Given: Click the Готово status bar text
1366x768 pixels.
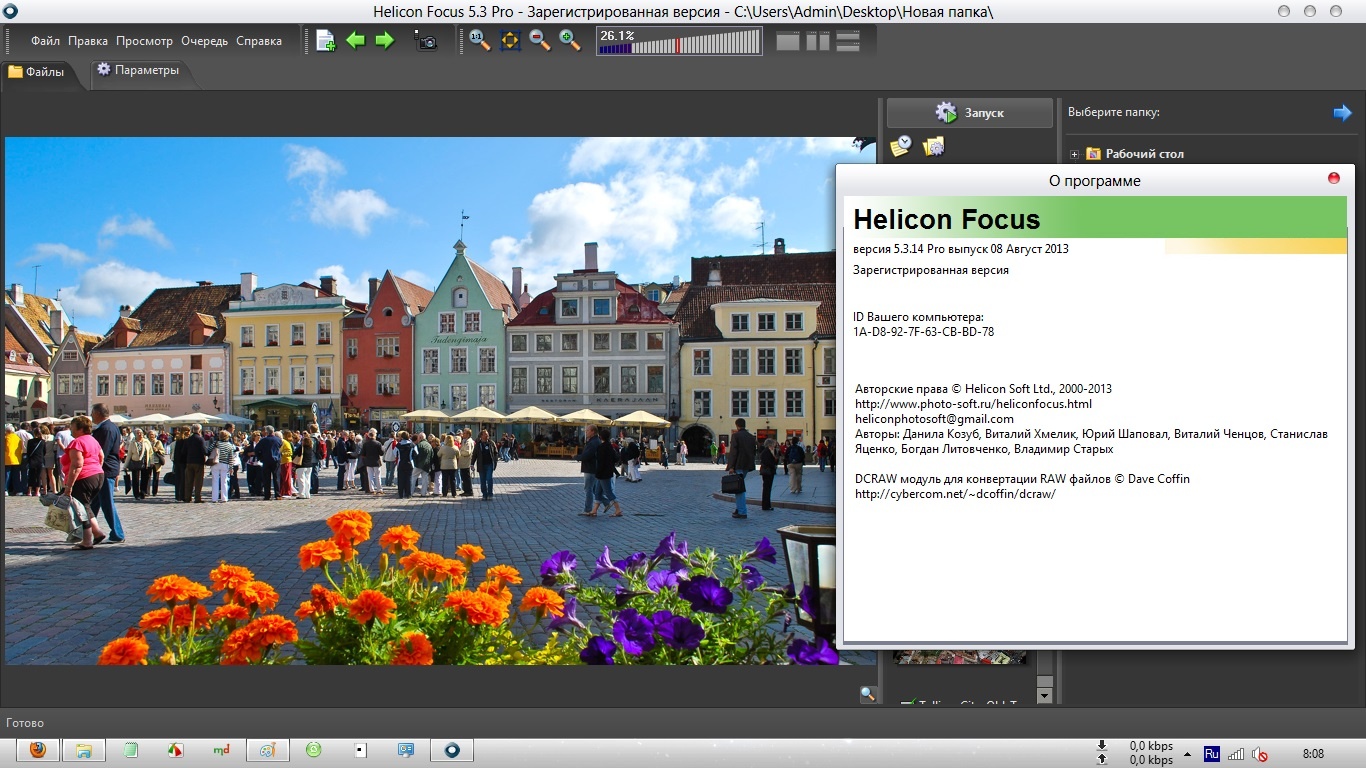Looking at the screenshot, I should (25, 723).
